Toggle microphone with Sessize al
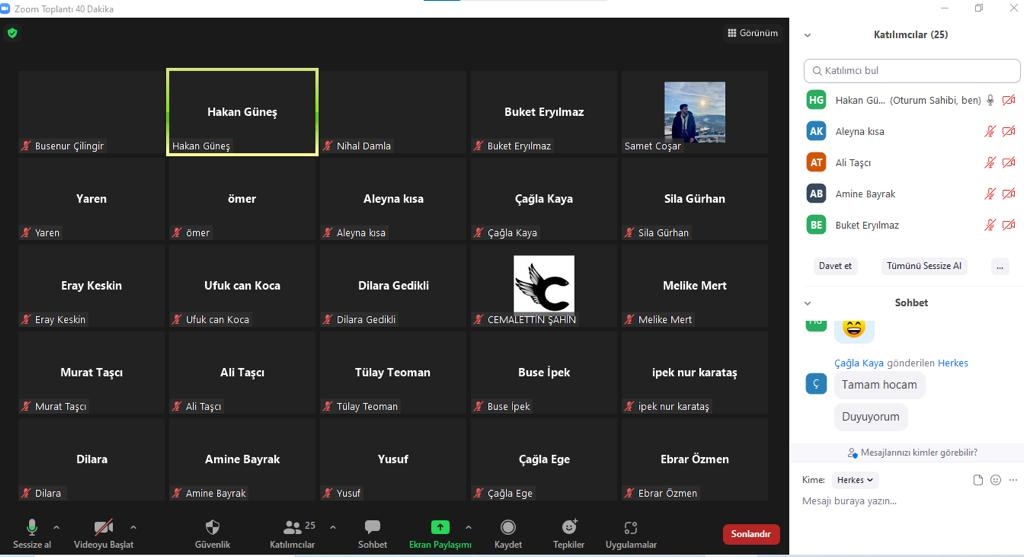This screenshot has height=557, width=1024. (32, 527)
